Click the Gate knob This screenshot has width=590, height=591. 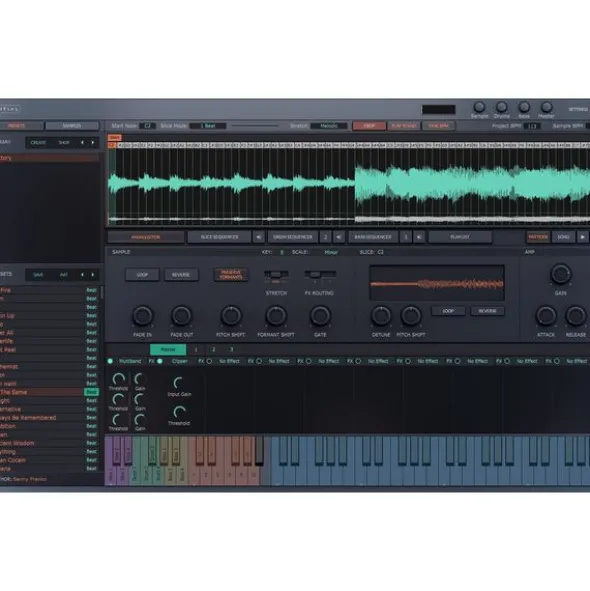(x=320, y=316)
